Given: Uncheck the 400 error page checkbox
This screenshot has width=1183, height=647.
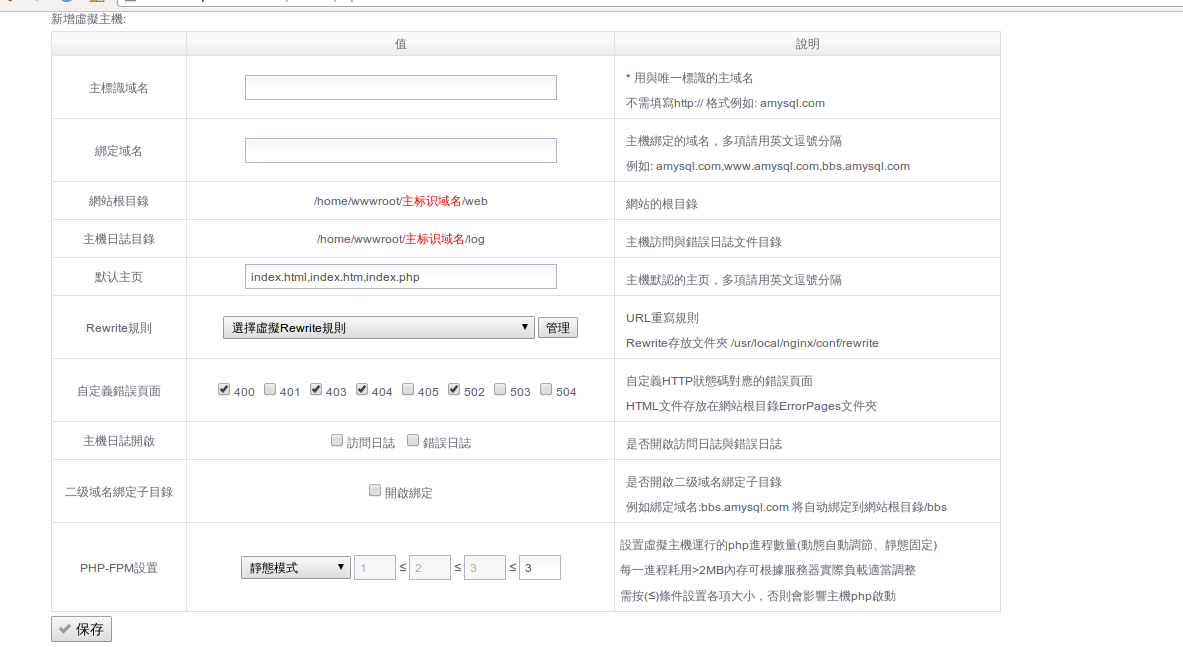Looking at the screenshot, I should 224,390.
